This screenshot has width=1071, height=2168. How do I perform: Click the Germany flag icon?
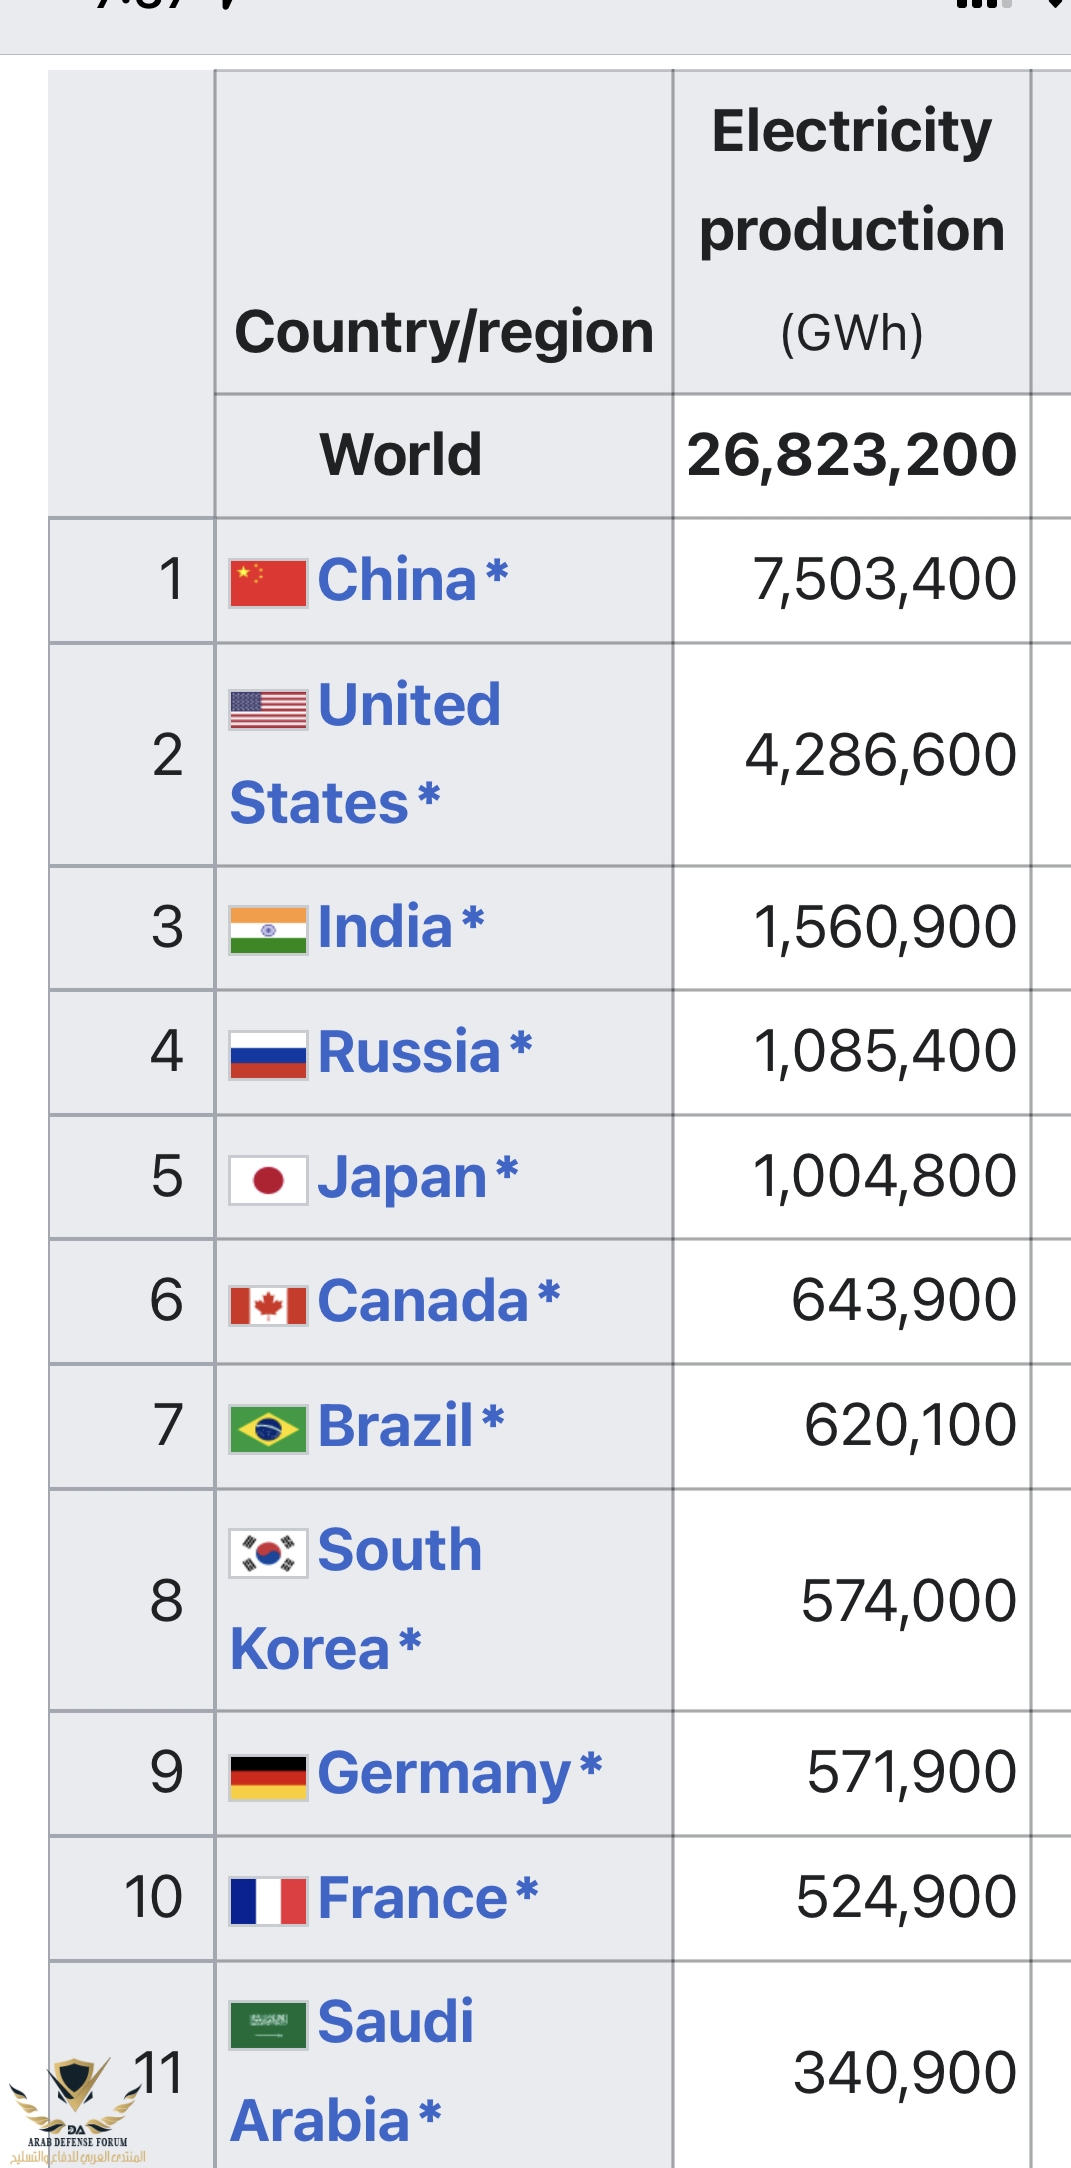[x=267, y=1777]
